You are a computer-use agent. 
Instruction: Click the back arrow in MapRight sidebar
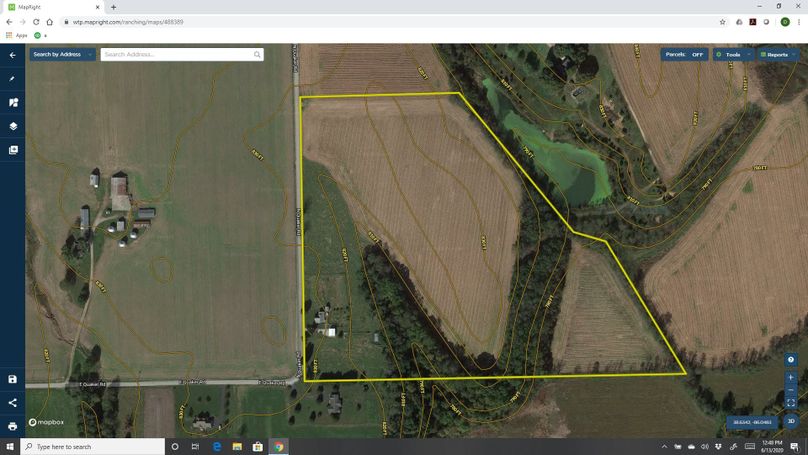(x=13, y=55)
